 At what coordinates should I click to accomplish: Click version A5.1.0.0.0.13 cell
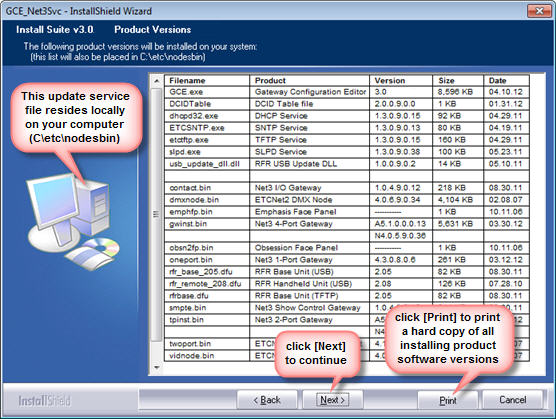pyautogui.click(x=401, y=224)
